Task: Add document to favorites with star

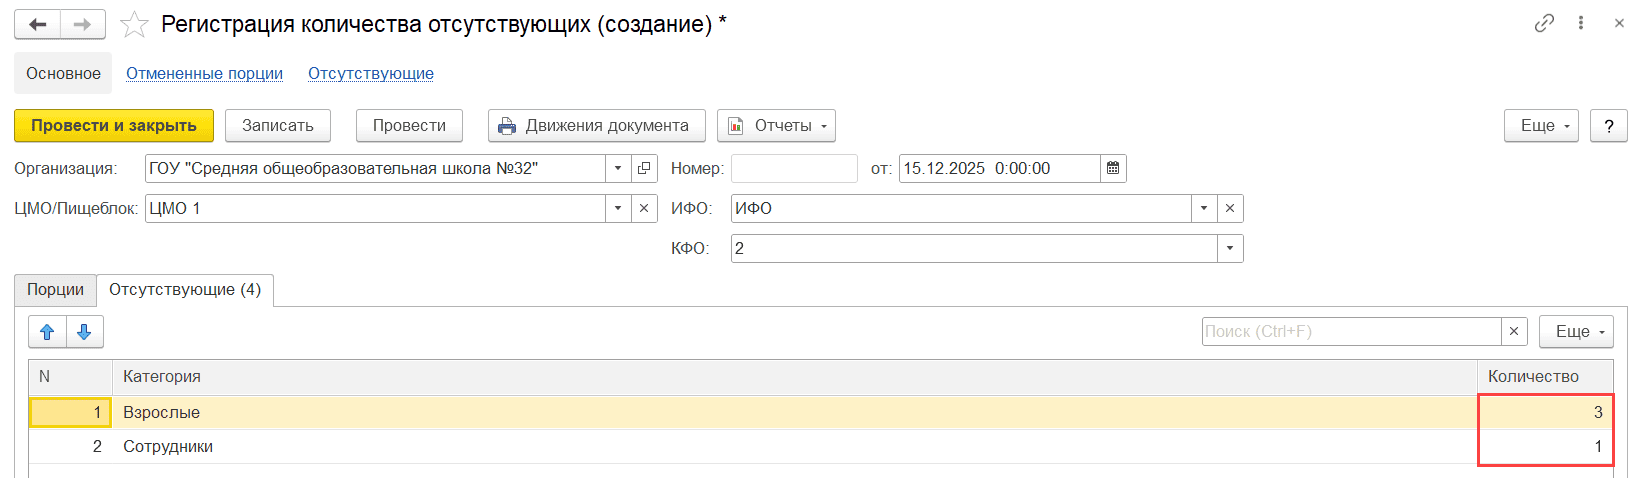Action: pos(134,25)
